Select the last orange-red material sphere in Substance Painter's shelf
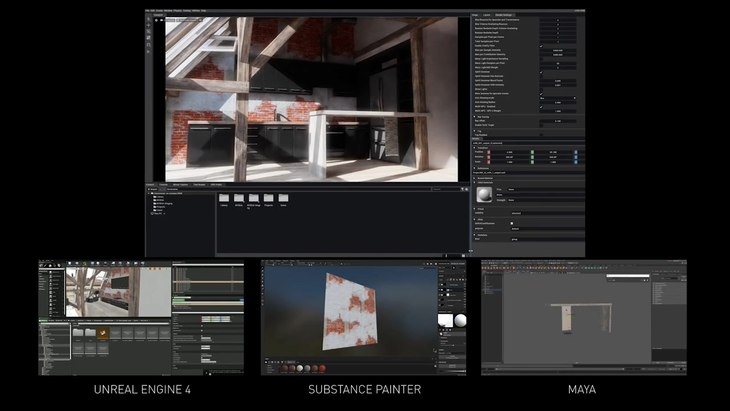Viewport: 730px width, 411px height. [x=322, y=368]
